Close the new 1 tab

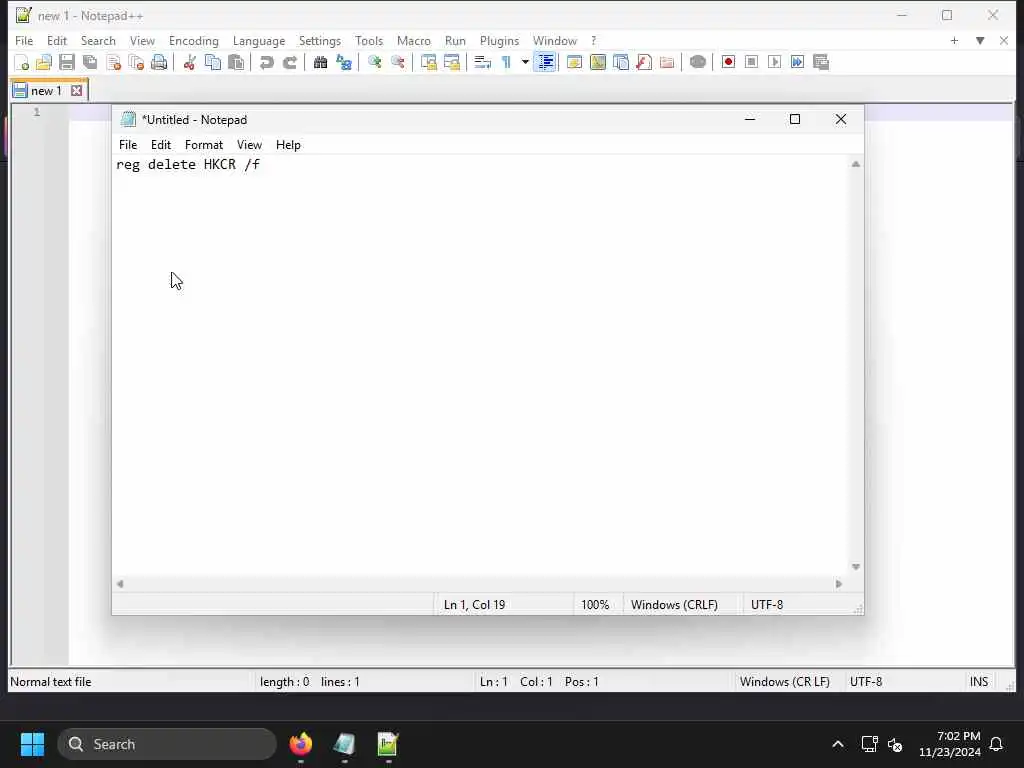coord(76,91)
